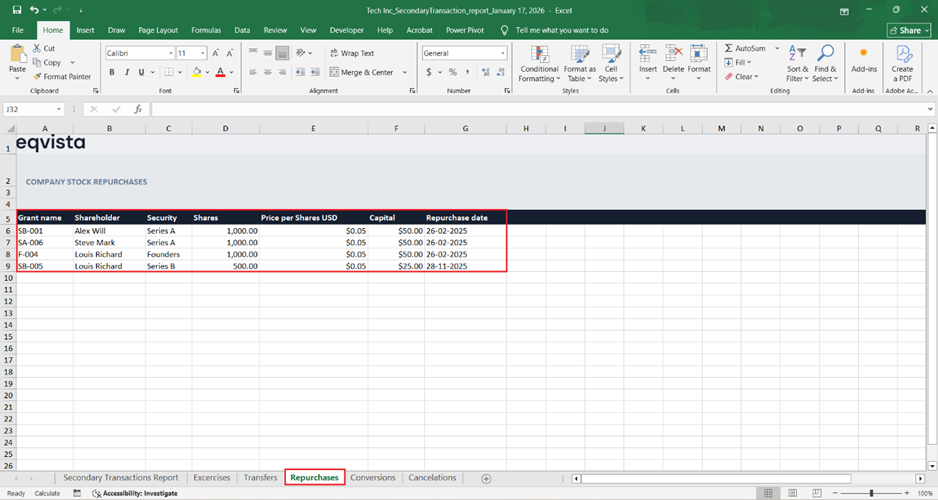This screenshot has height=500, width=938.
Task: Switch to the Conversions sheet tab
Action: point(373,478)
